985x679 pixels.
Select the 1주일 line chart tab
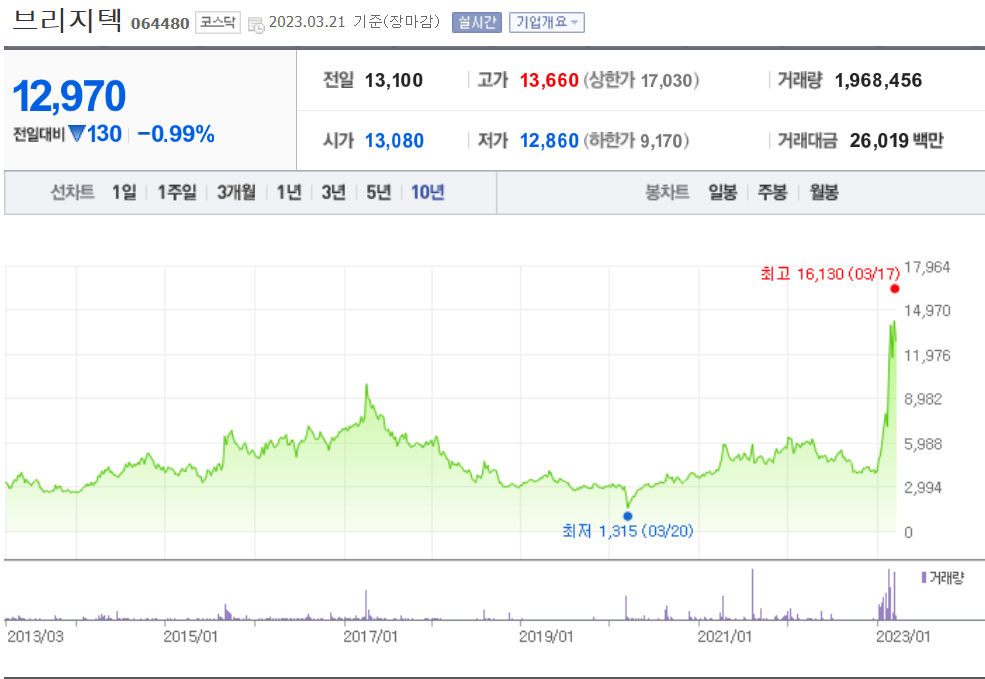click(x=177, y=192)
